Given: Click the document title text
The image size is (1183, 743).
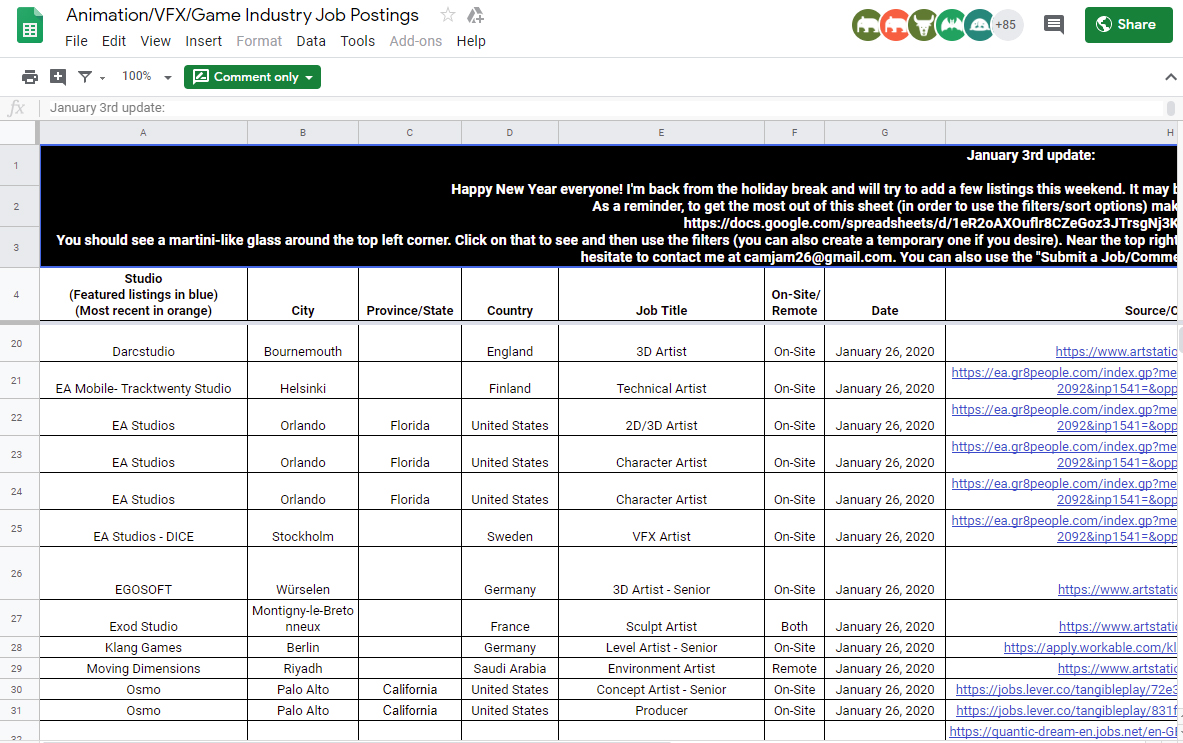Looking at the screenshot, I should tap(242, 15).
